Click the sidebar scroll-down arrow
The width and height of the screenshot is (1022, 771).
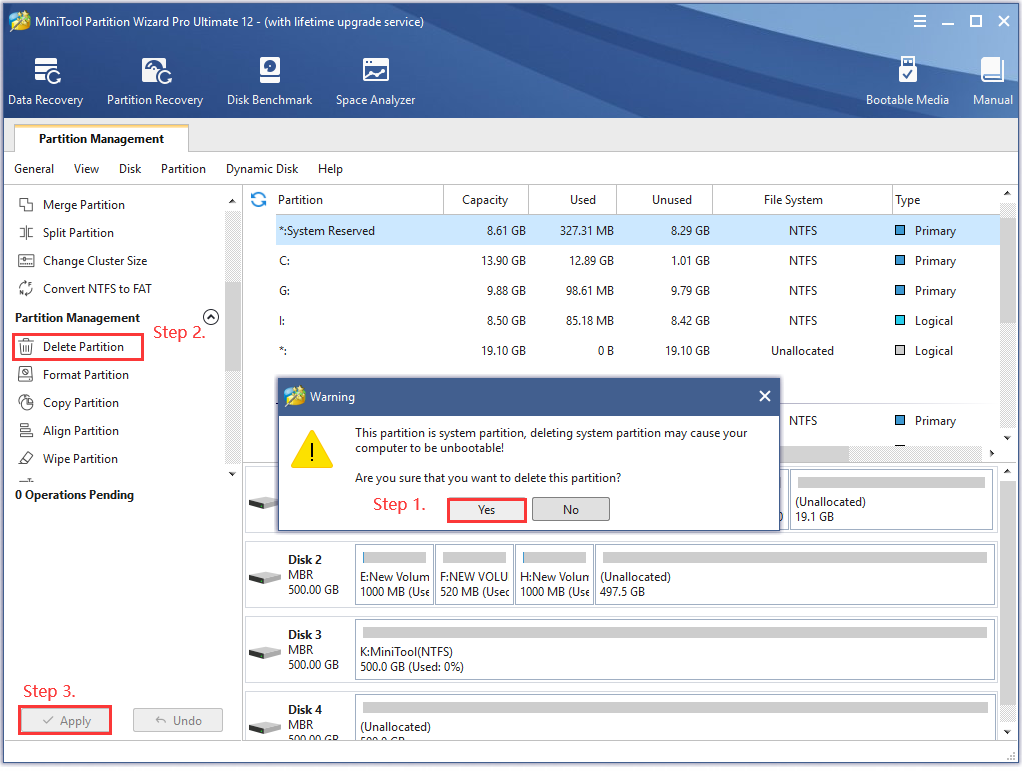(233, 475)
